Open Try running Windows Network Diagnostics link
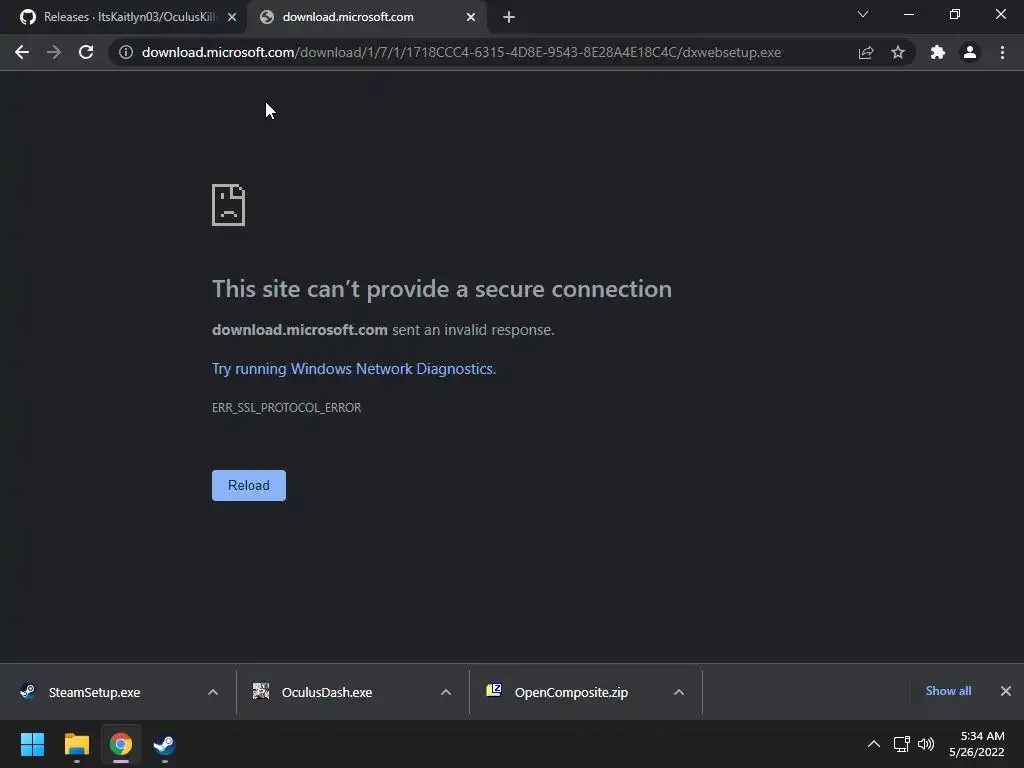The height and width of the screenshot is (768, 1024). pos(354,369)
